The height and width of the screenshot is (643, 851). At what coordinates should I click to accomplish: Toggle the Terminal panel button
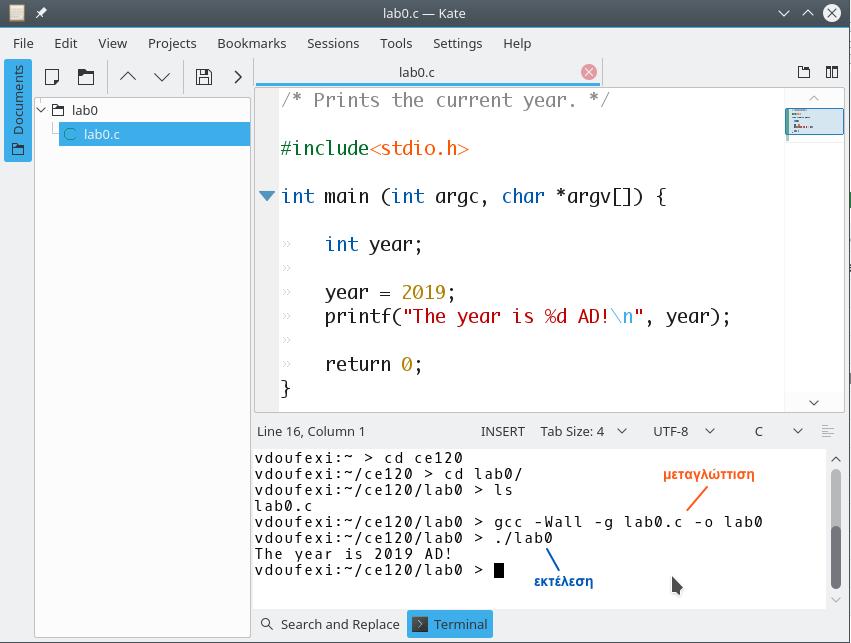[450, 625]
